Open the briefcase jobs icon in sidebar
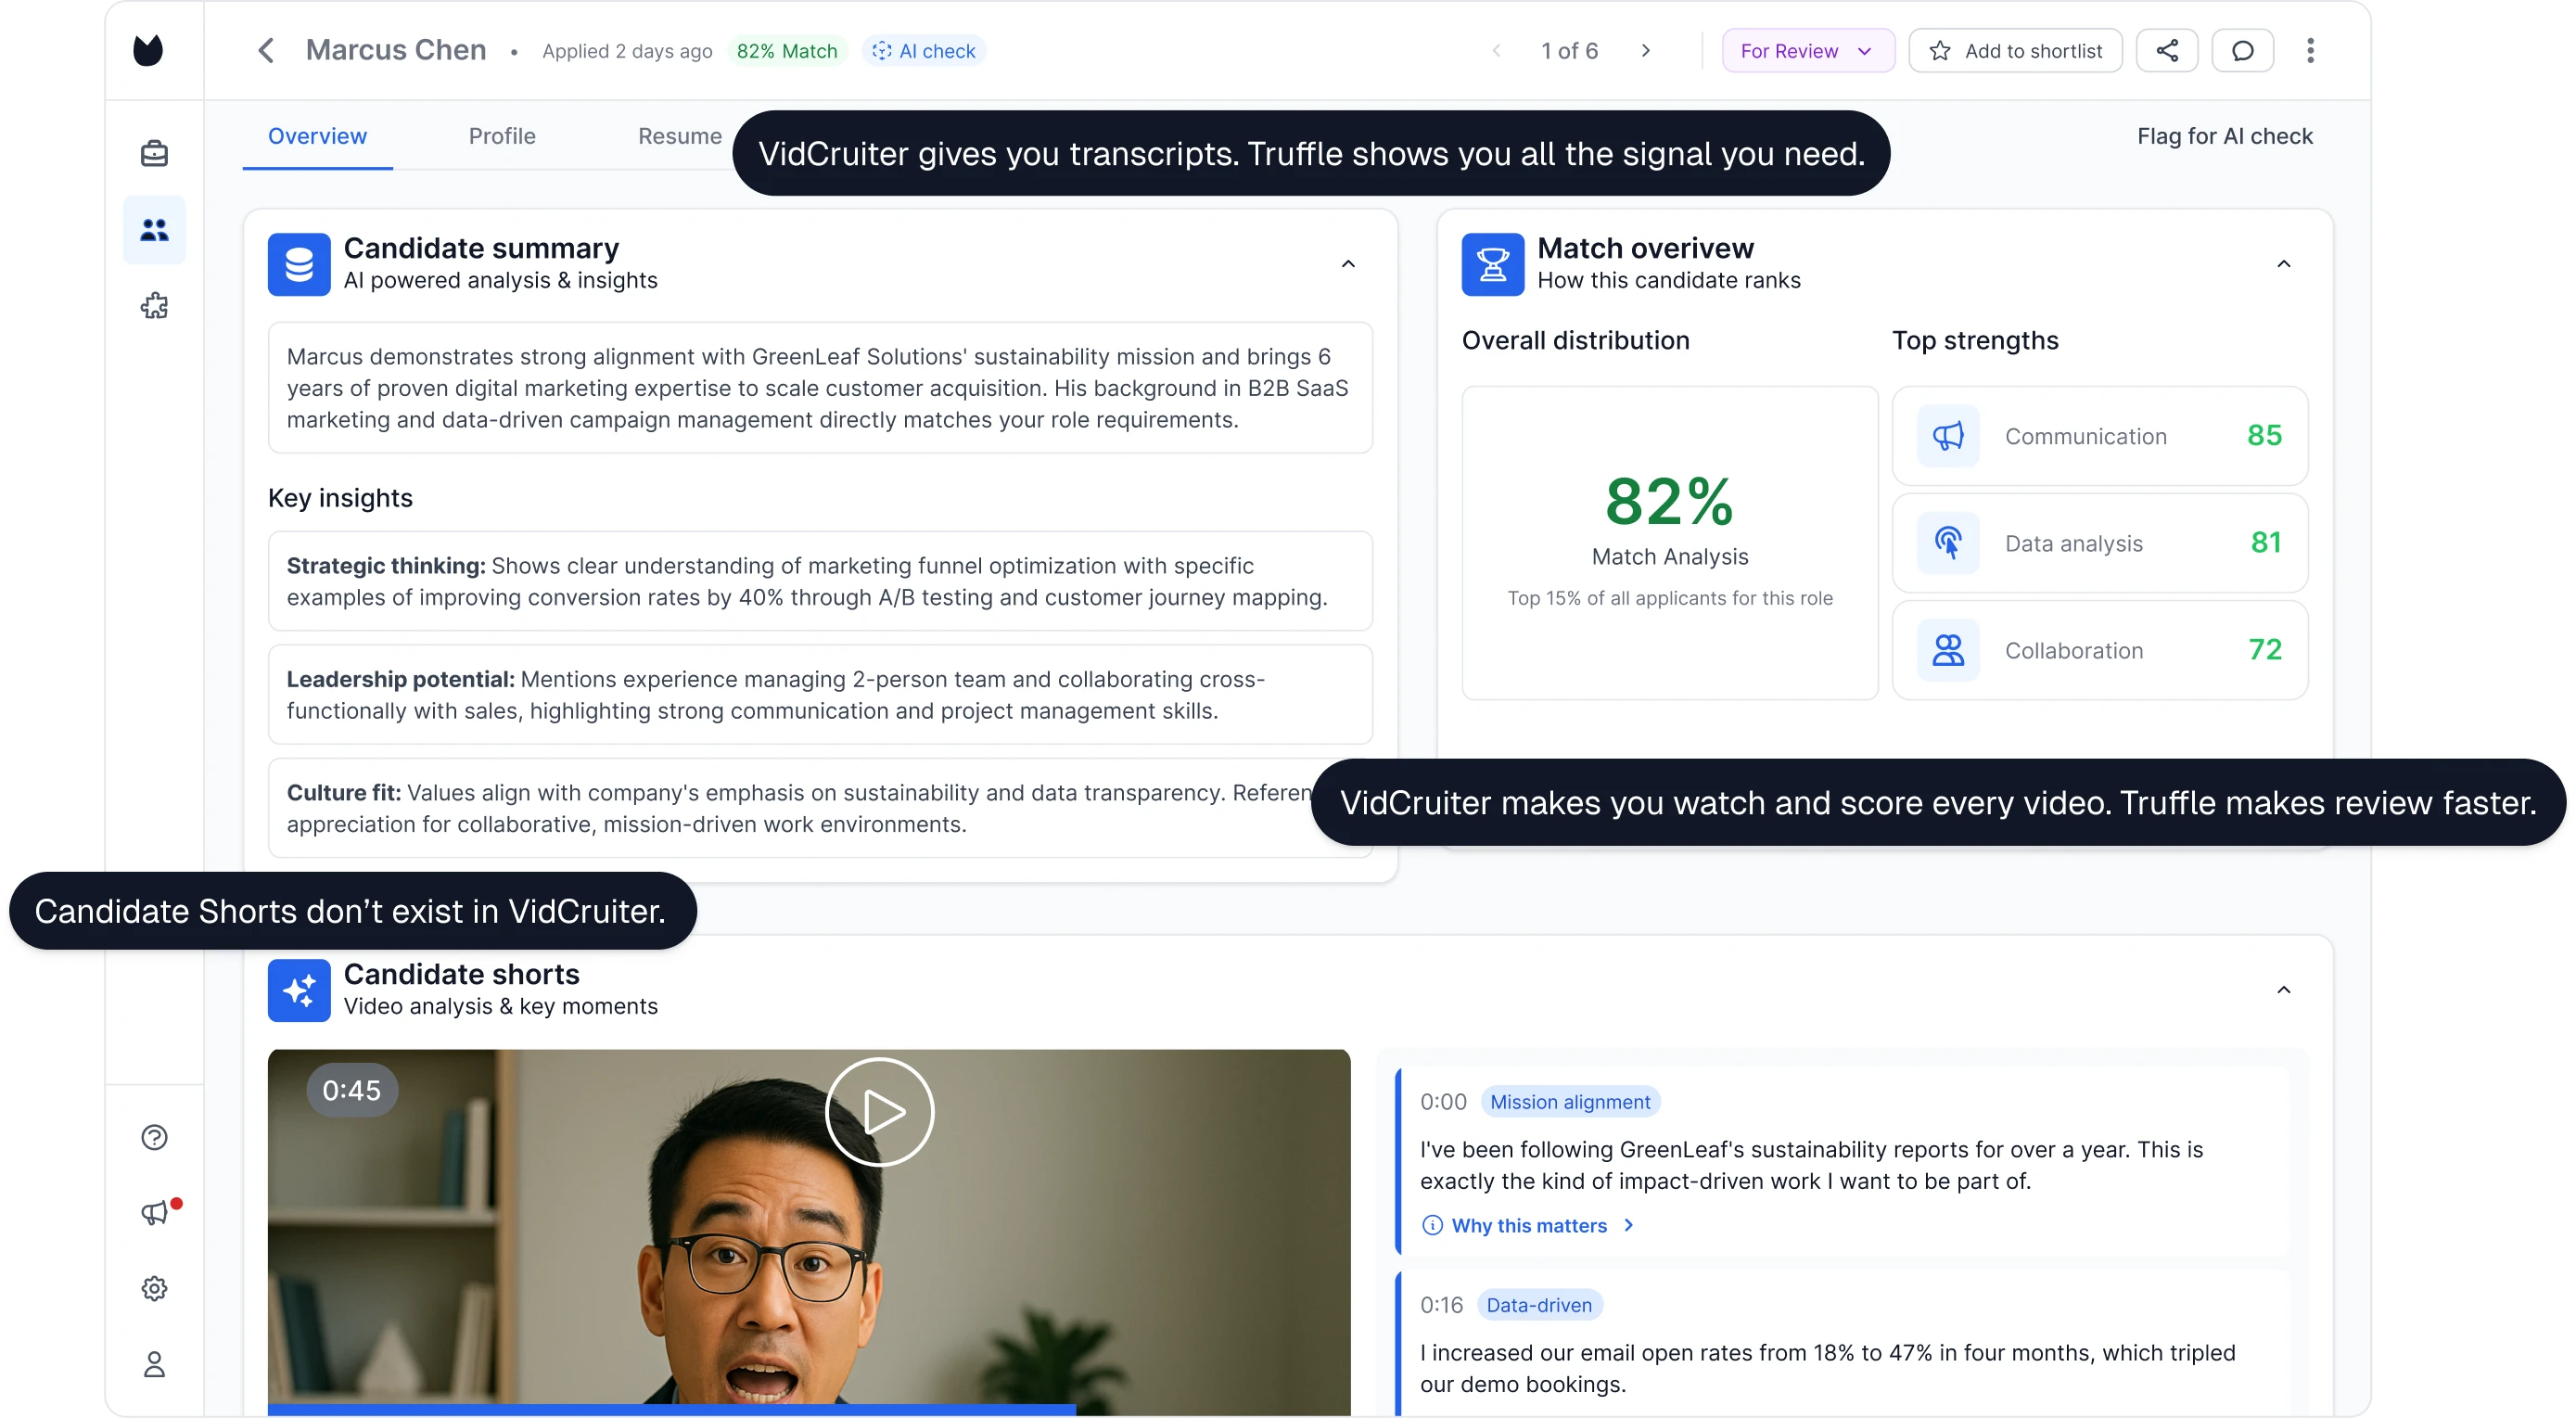 [x=154, y=153]
